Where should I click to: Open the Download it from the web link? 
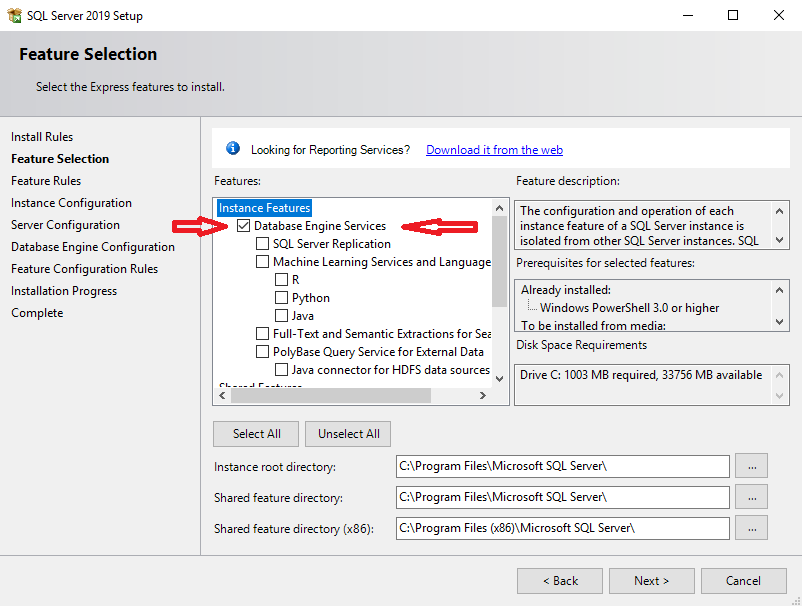tap(494, 150)
